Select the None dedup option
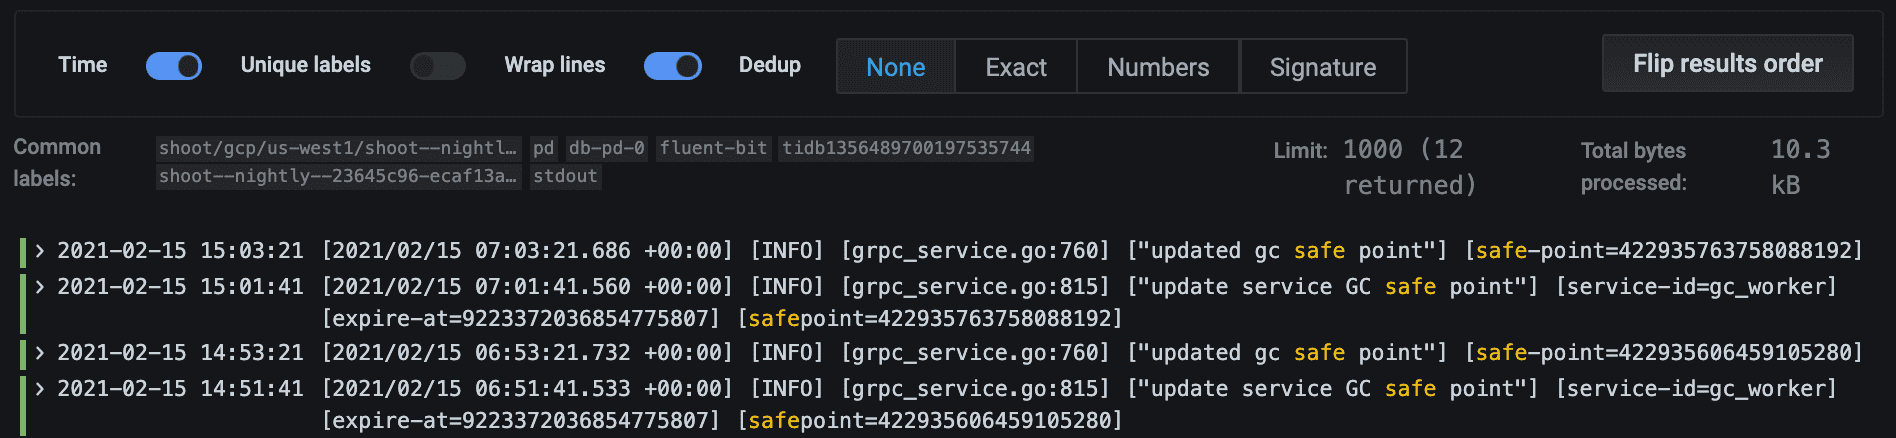Screen dimensions: 1896x438 tap(895, 67)
